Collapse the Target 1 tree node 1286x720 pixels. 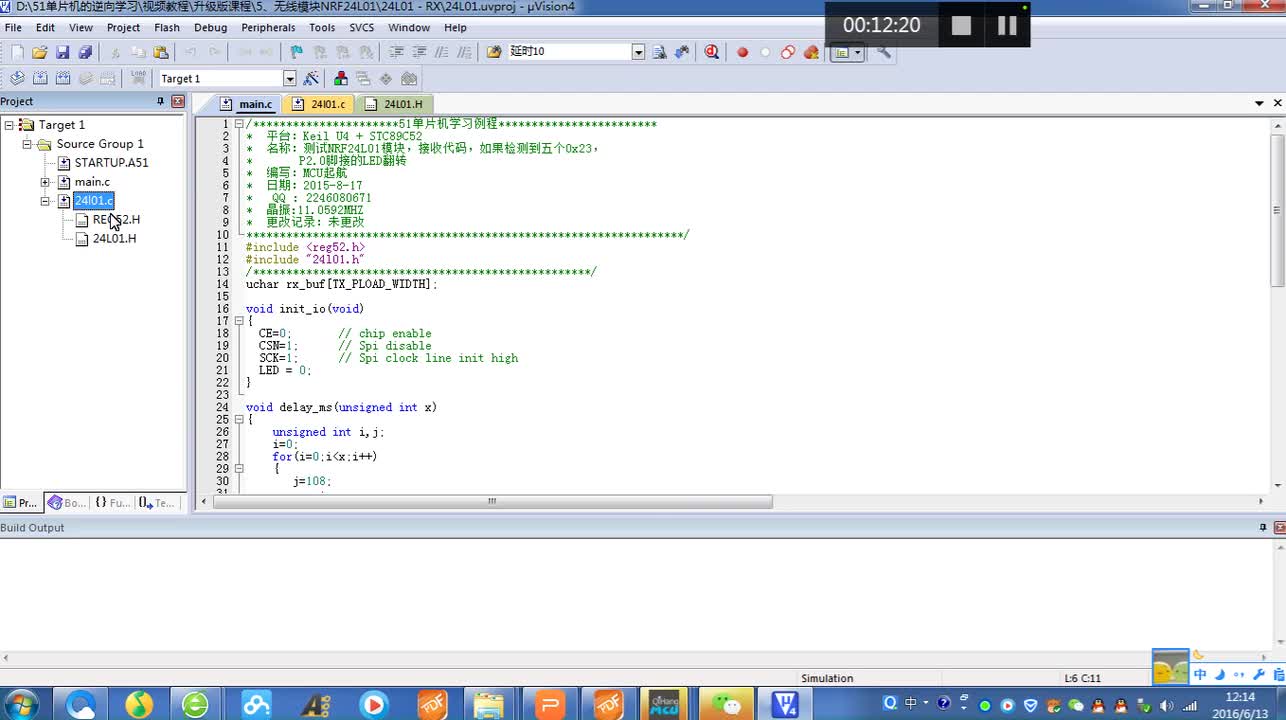pos(9,125)
